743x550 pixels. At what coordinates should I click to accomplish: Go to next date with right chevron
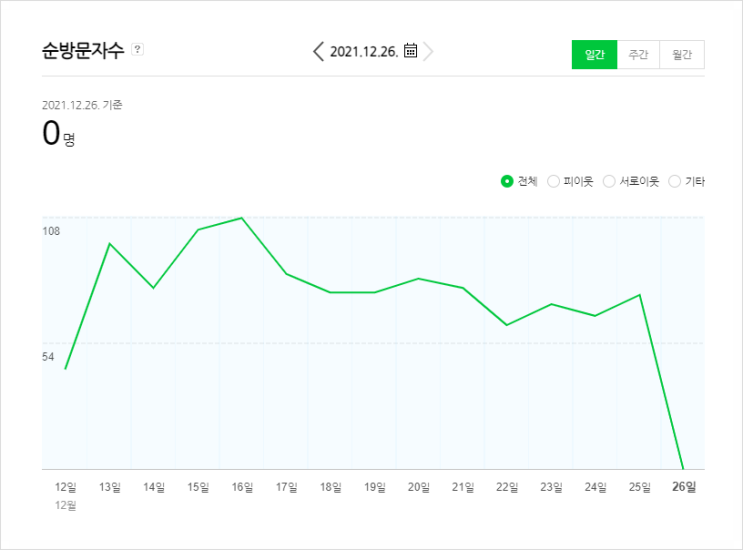(x=428, y=51)
